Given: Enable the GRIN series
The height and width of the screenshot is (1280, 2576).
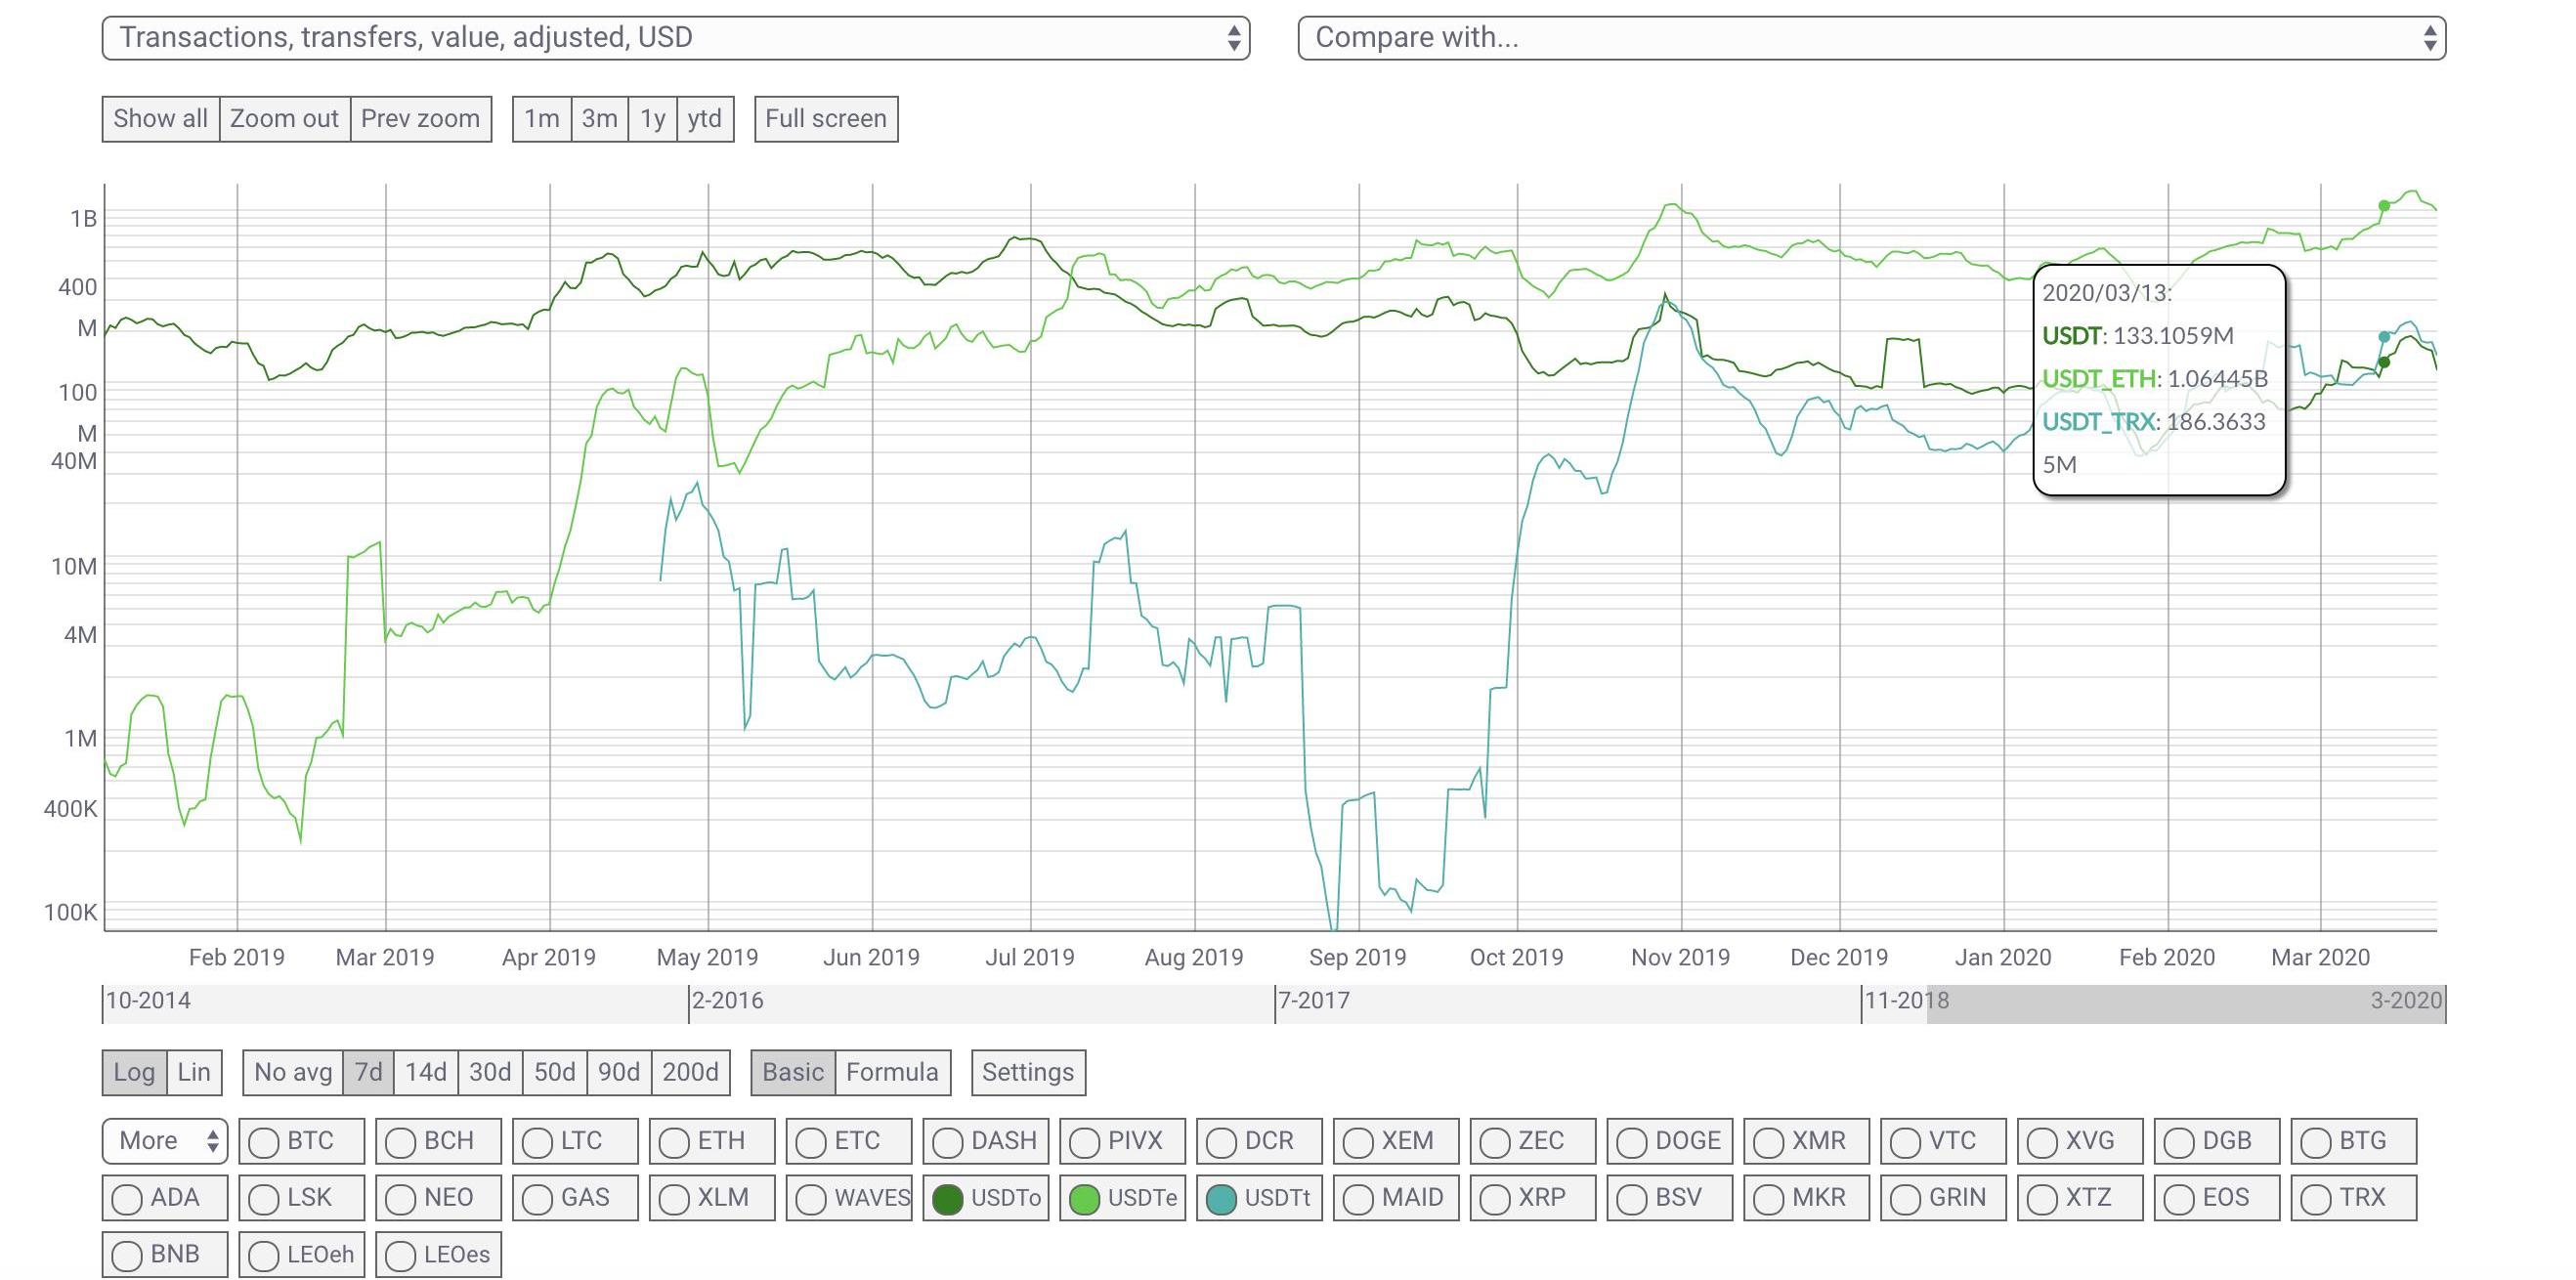Looking at the screenshot, I should (1944, 1198).
